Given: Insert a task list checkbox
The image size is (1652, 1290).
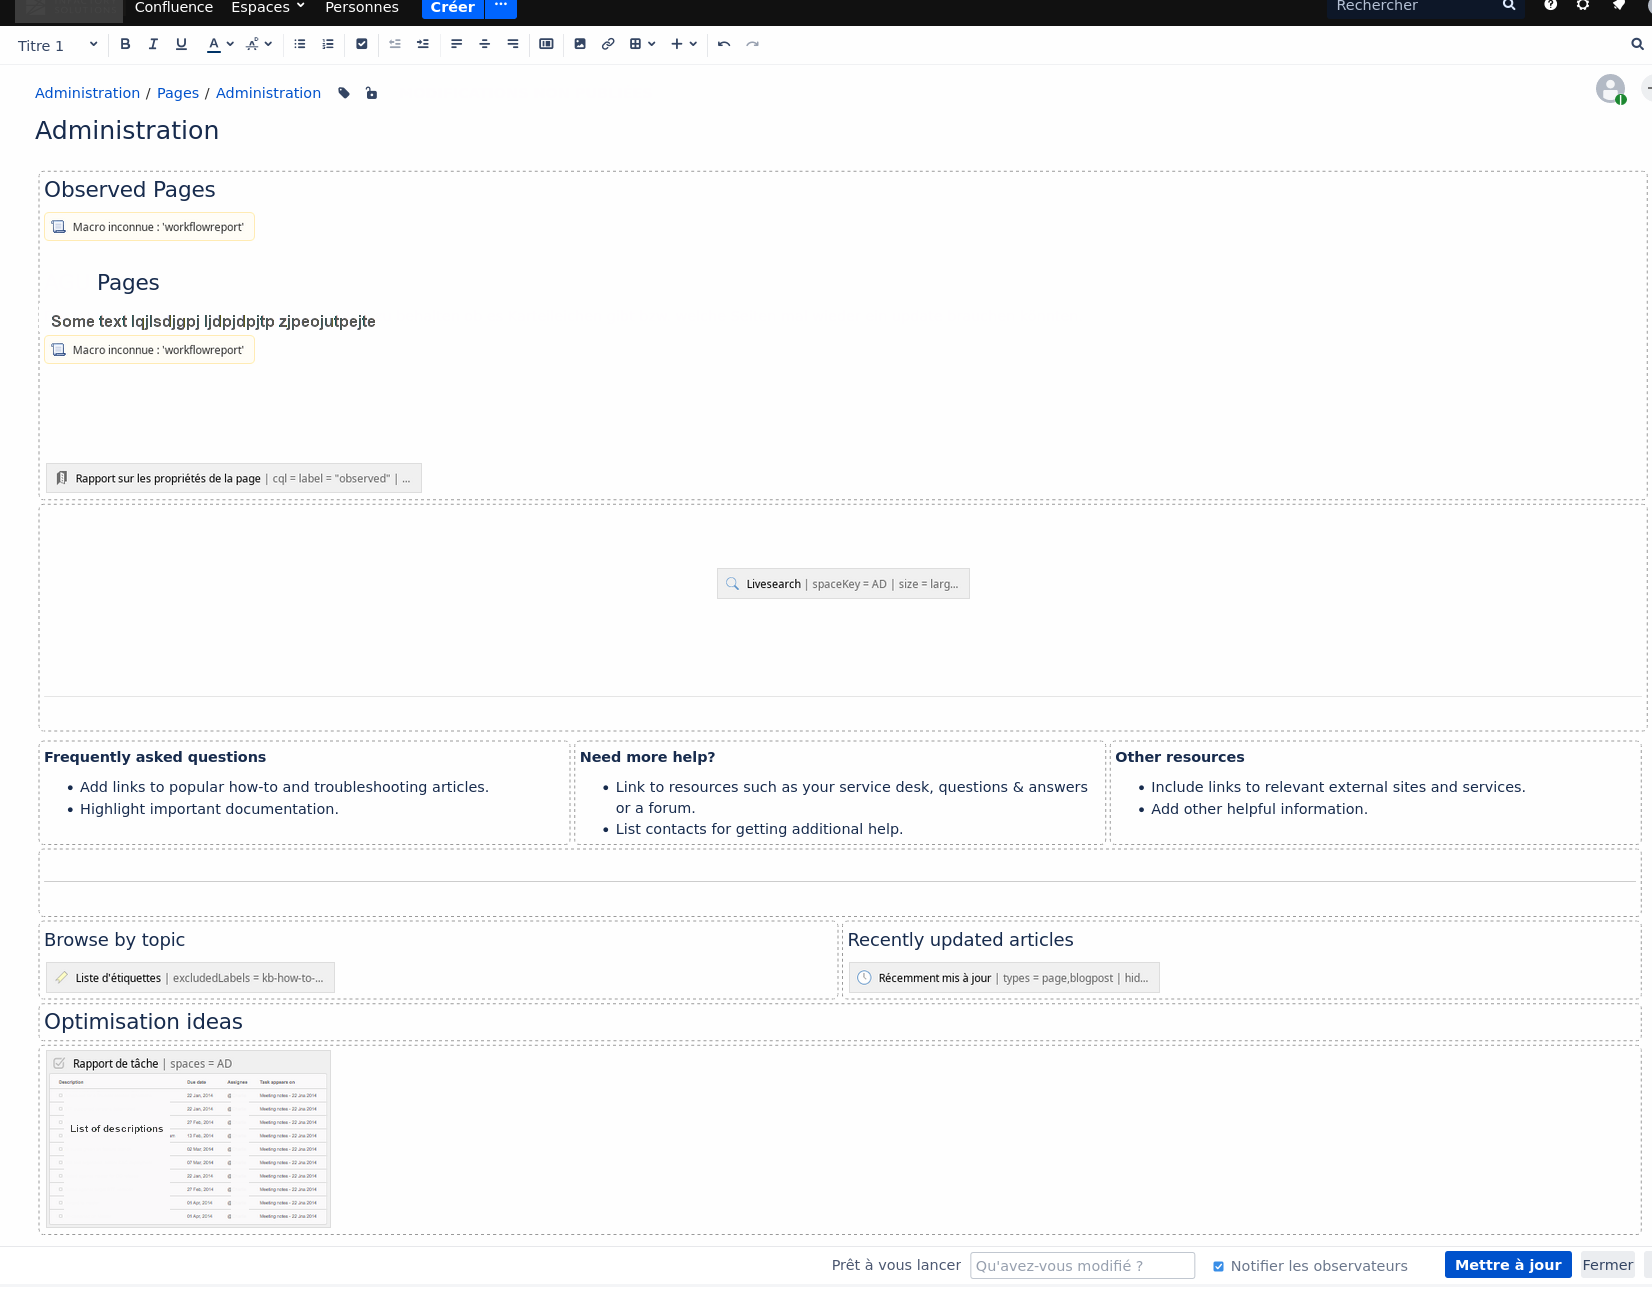Looking at the screenshot, I should (362, 44).
